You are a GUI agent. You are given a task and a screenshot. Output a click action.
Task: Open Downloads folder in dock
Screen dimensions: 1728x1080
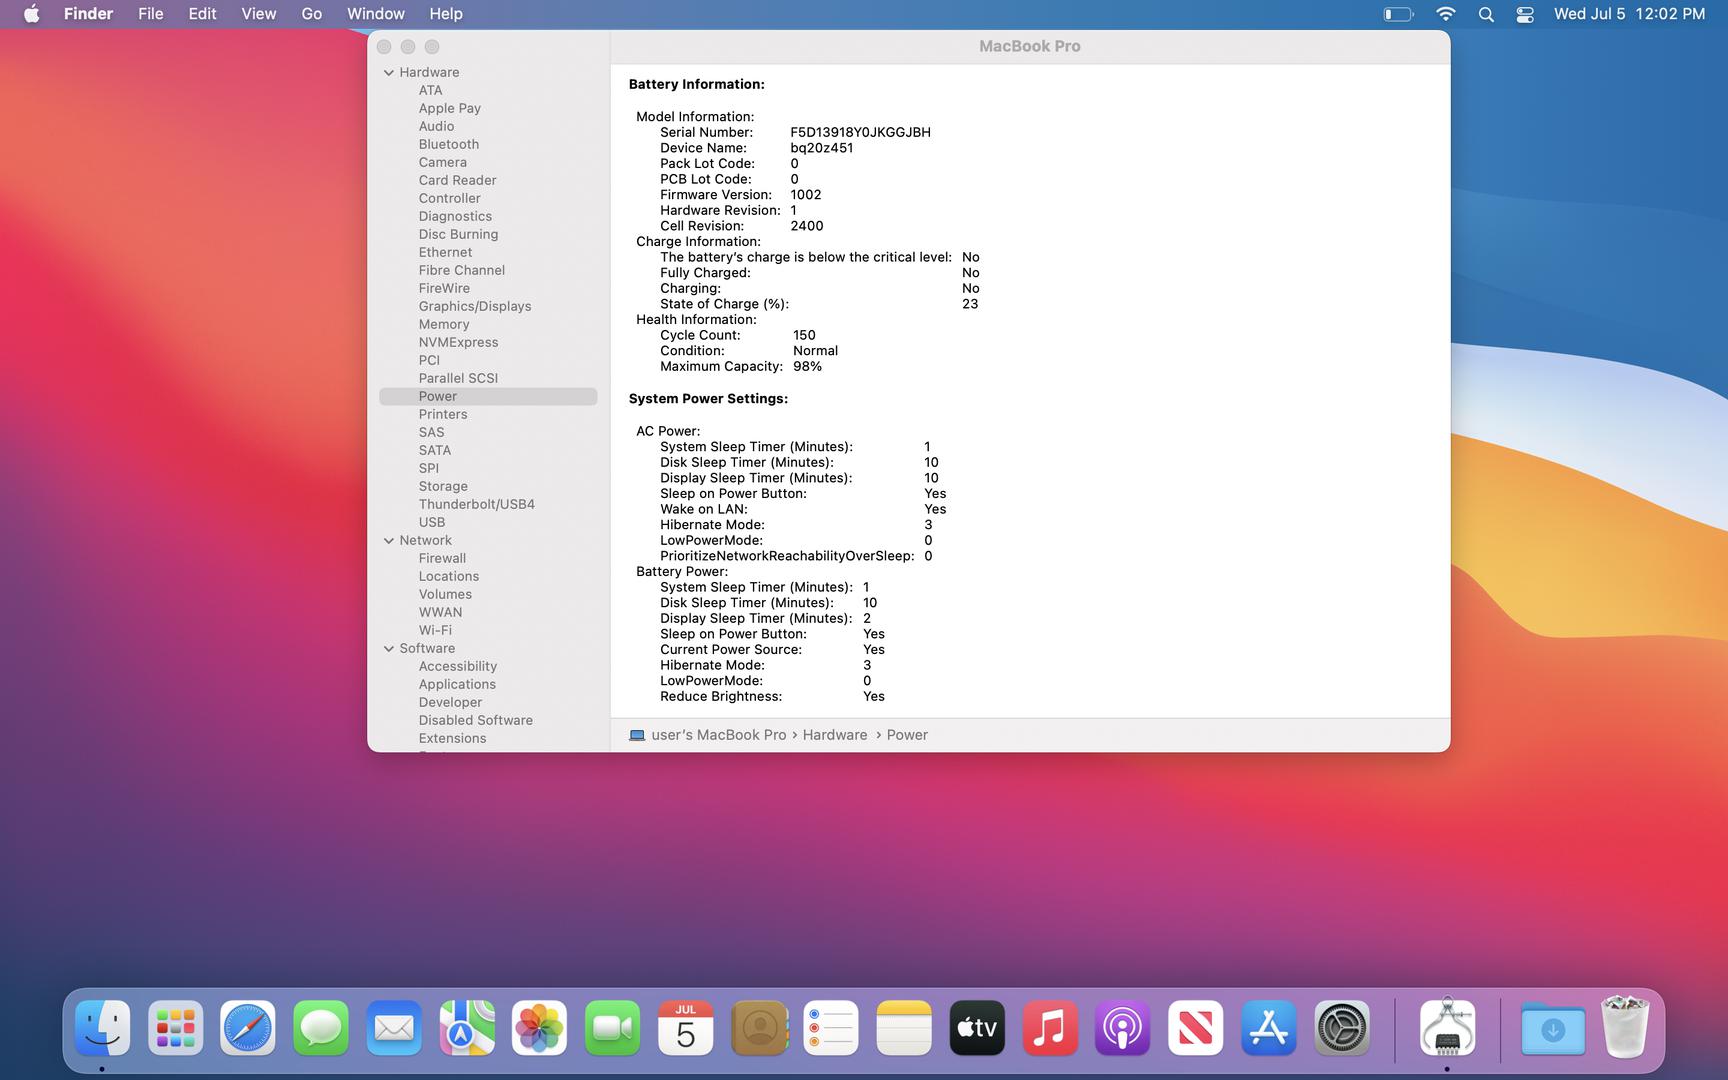(1553, 1029)
